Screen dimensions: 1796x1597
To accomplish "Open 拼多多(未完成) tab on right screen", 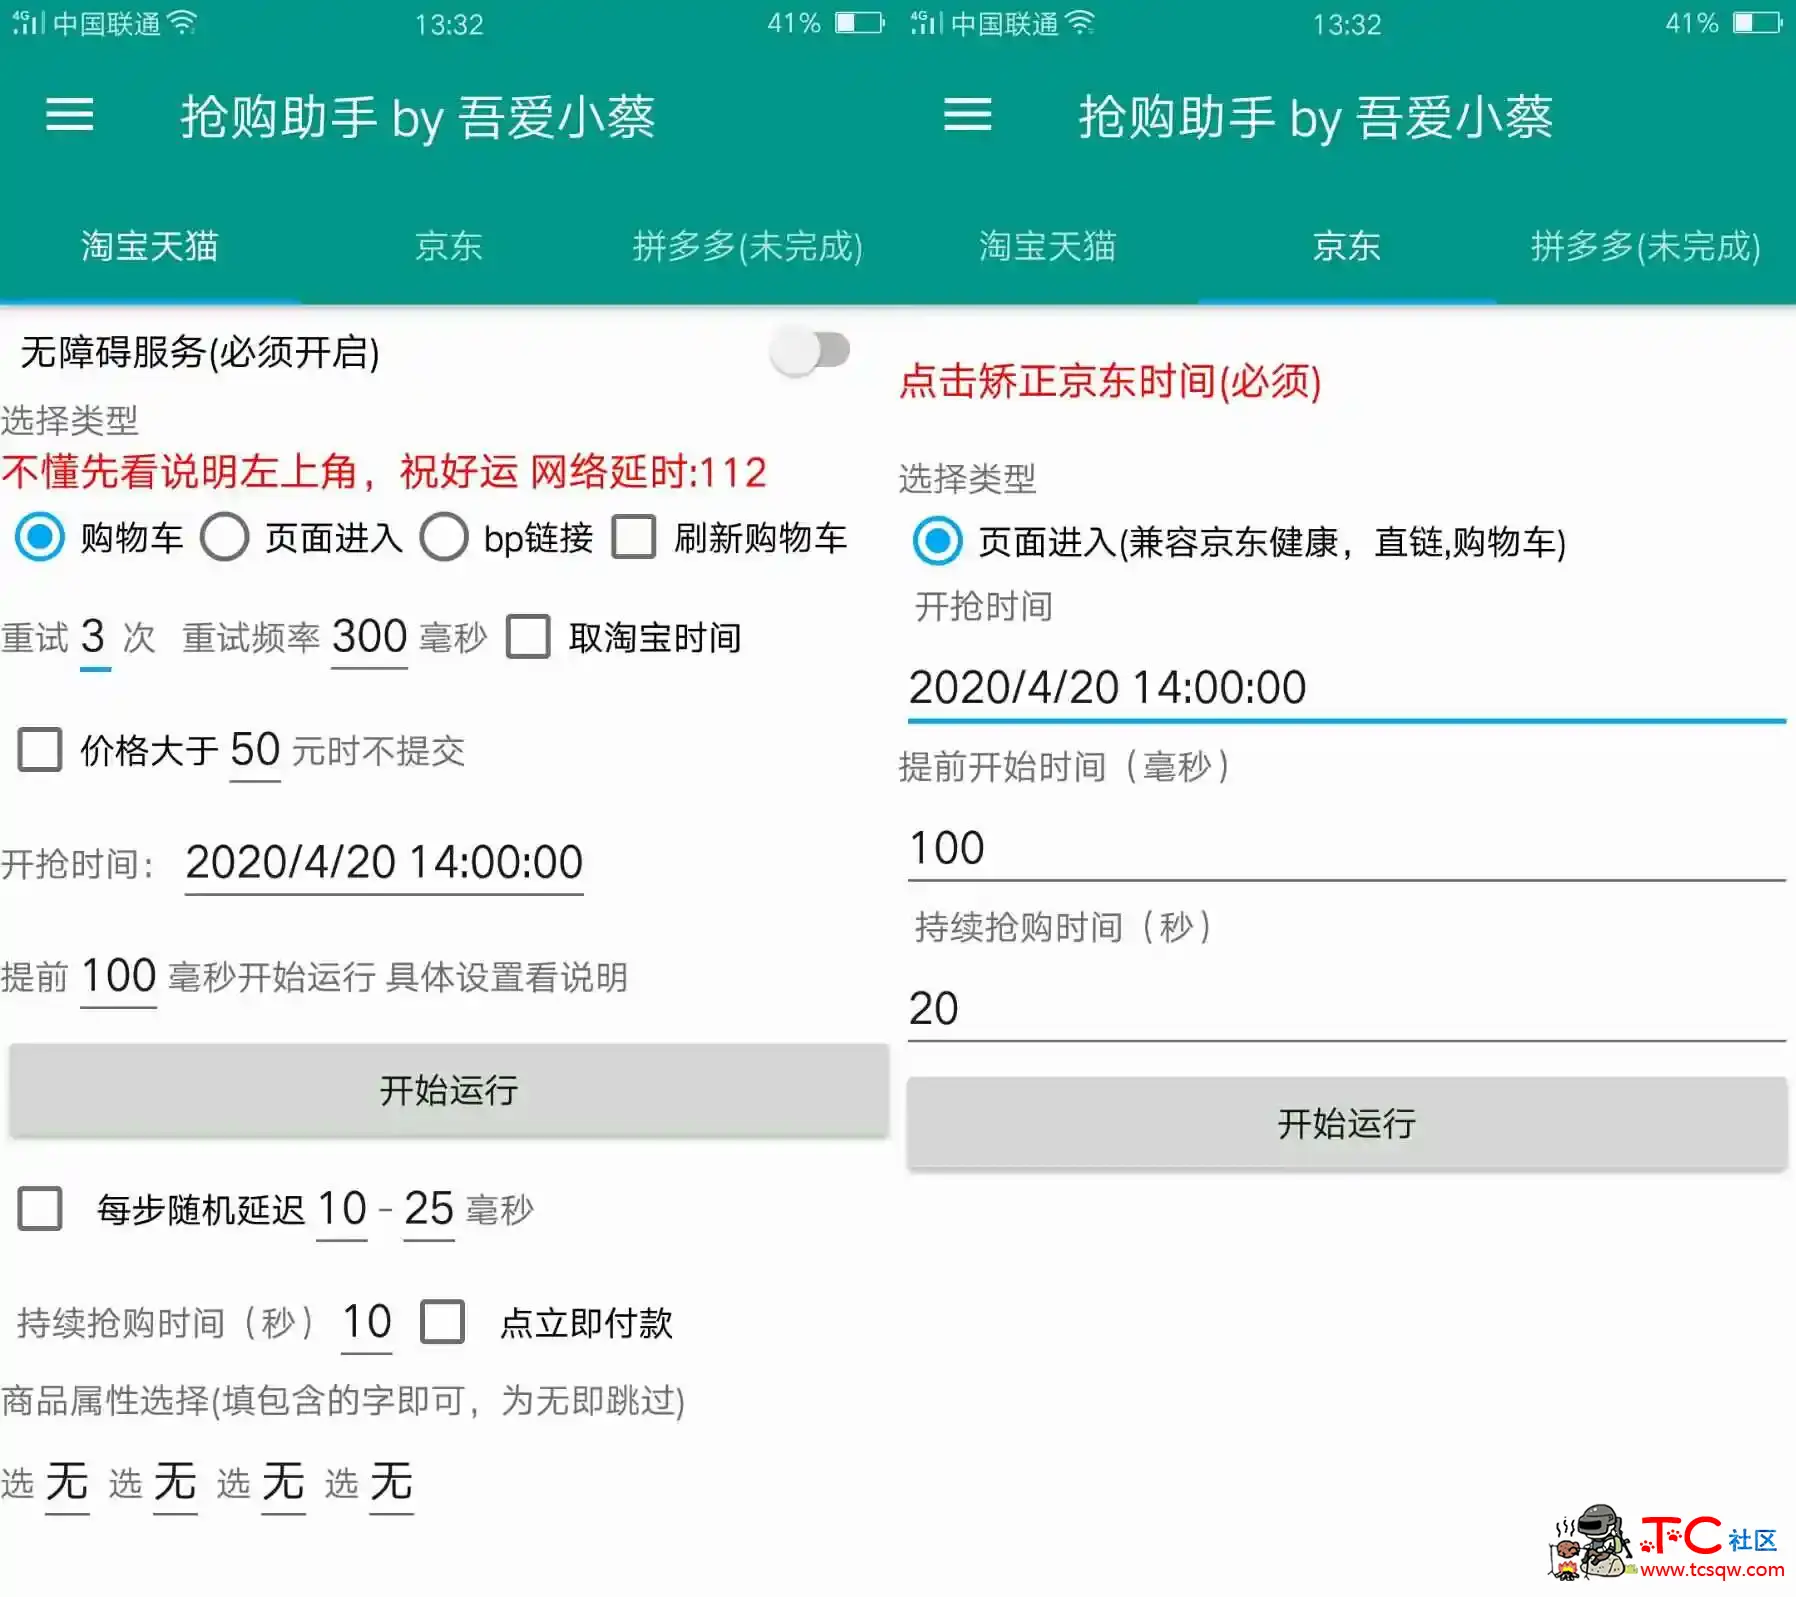I will tap(1646, 246).
